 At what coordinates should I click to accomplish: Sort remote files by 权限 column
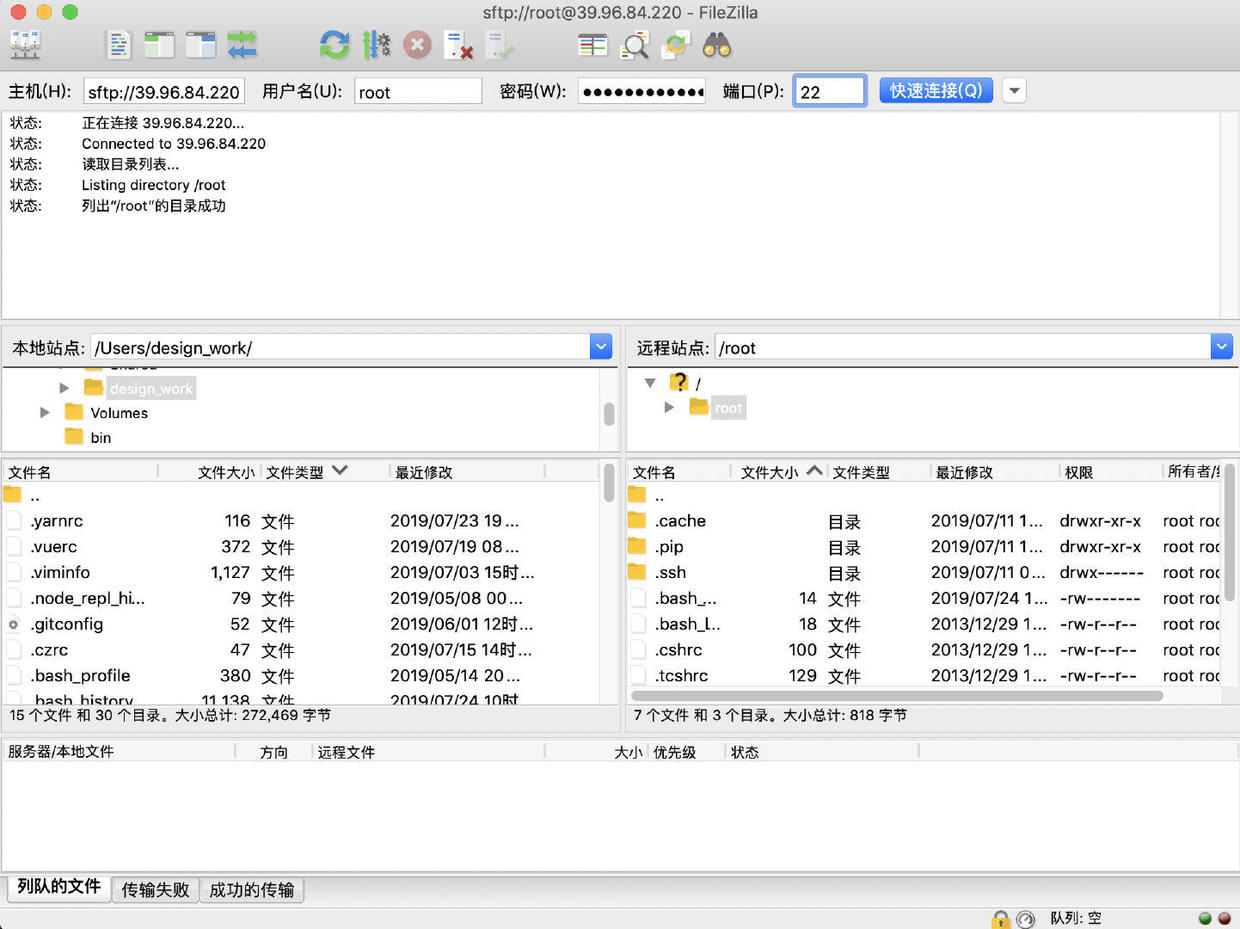point(1110,471)
